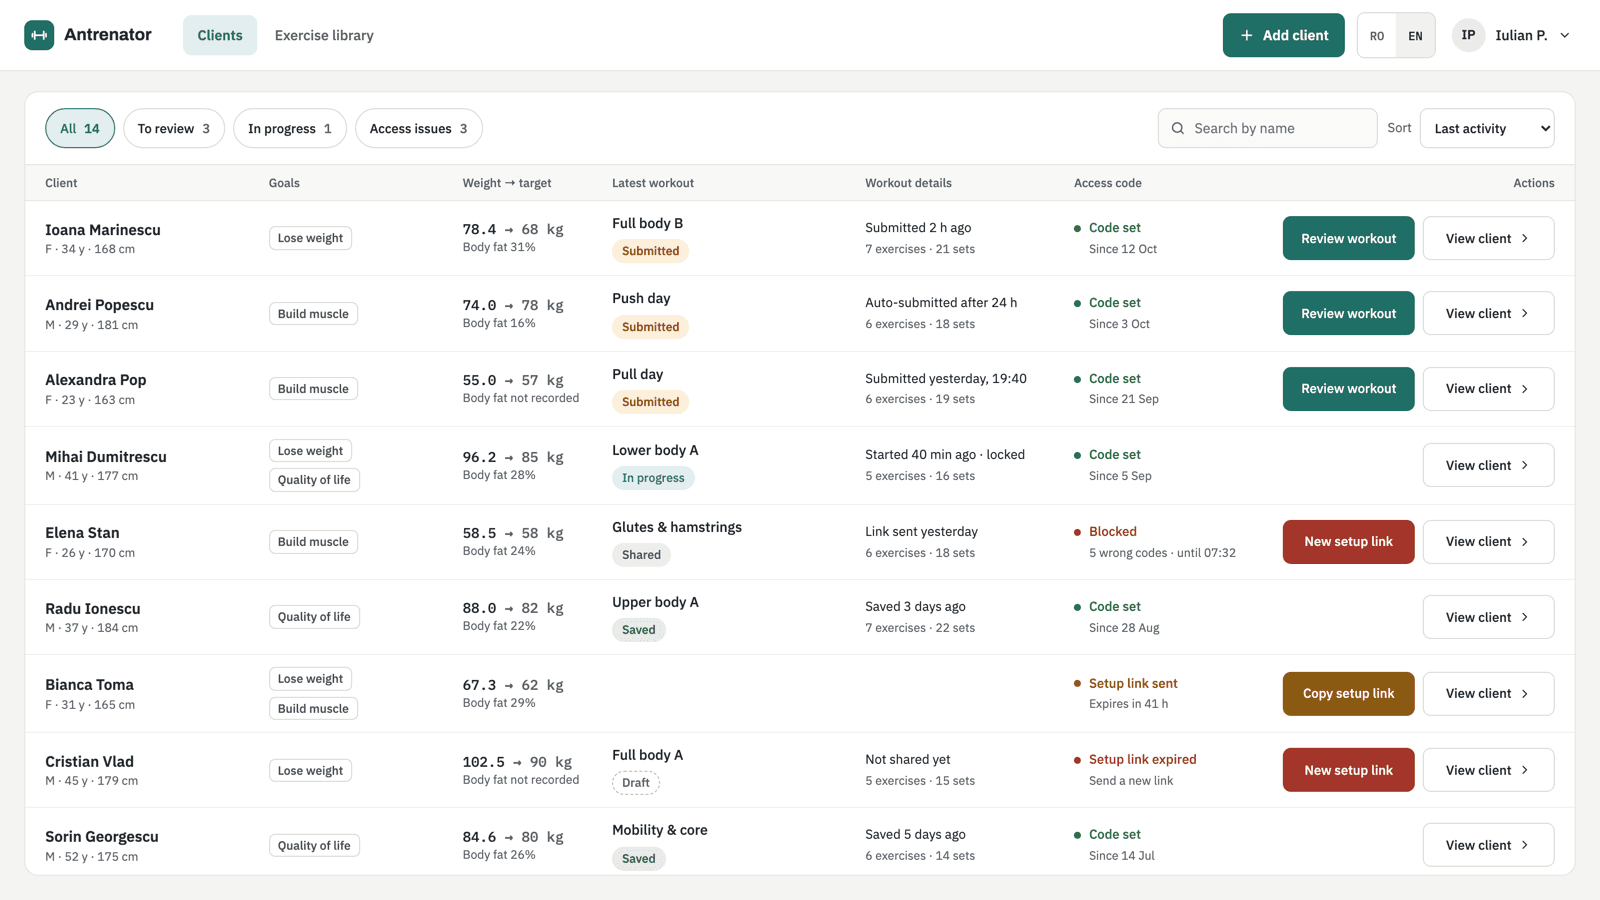This screenshot has height=900, width=1600.
Task: Open the Clients tab
Action: pos(220,35)
